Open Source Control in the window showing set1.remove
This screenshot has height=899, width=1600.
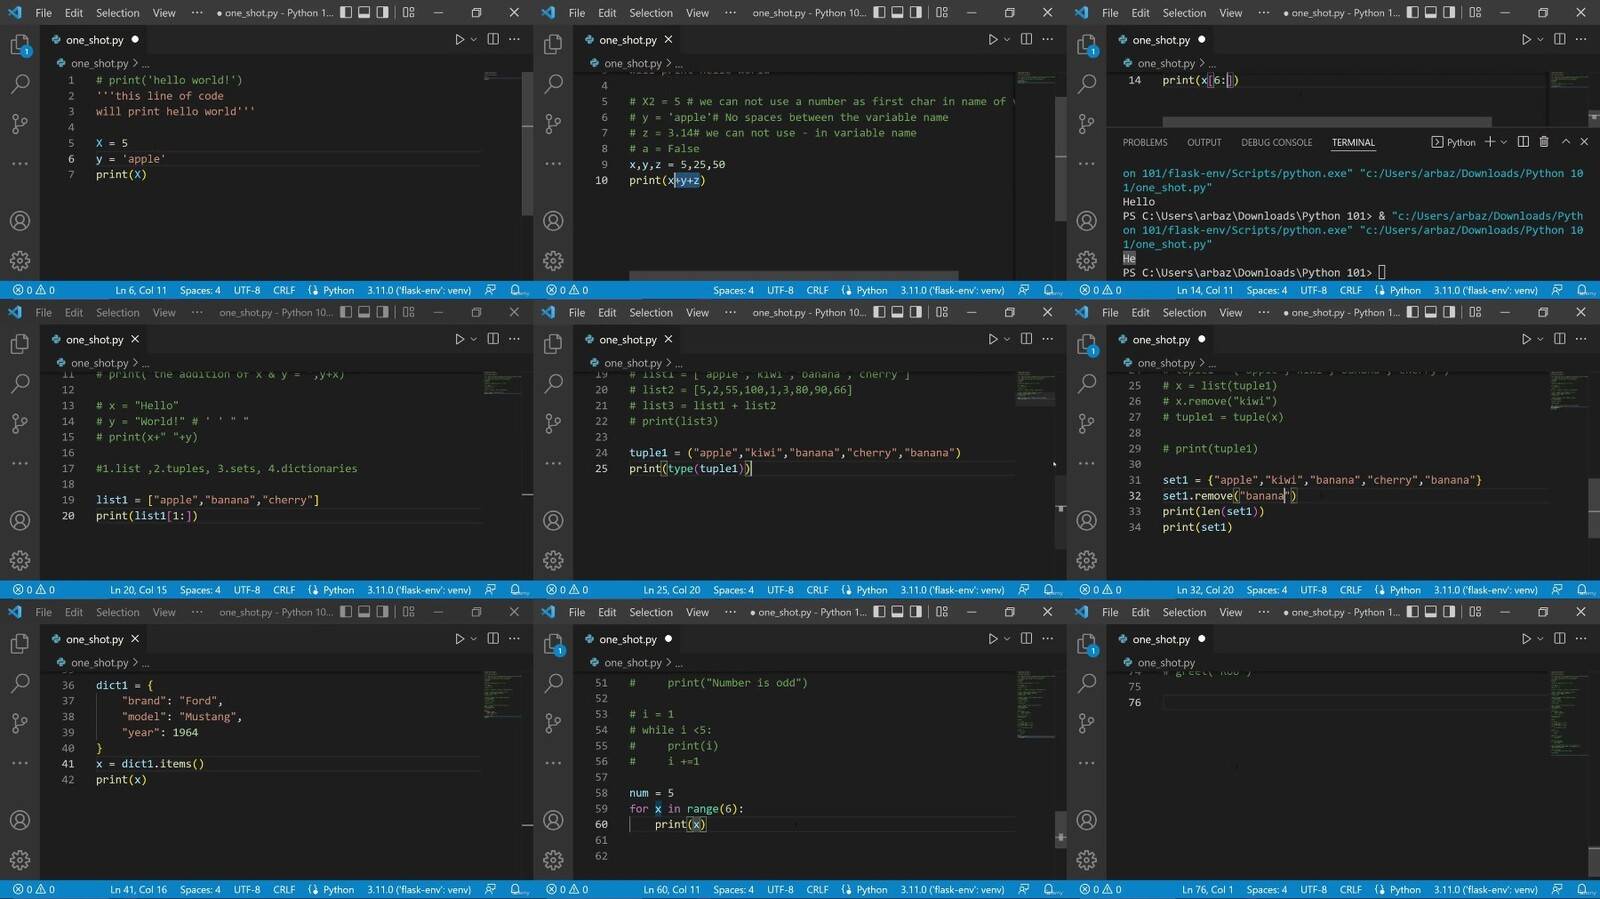pyautogui.click(x=1087, y=424)
